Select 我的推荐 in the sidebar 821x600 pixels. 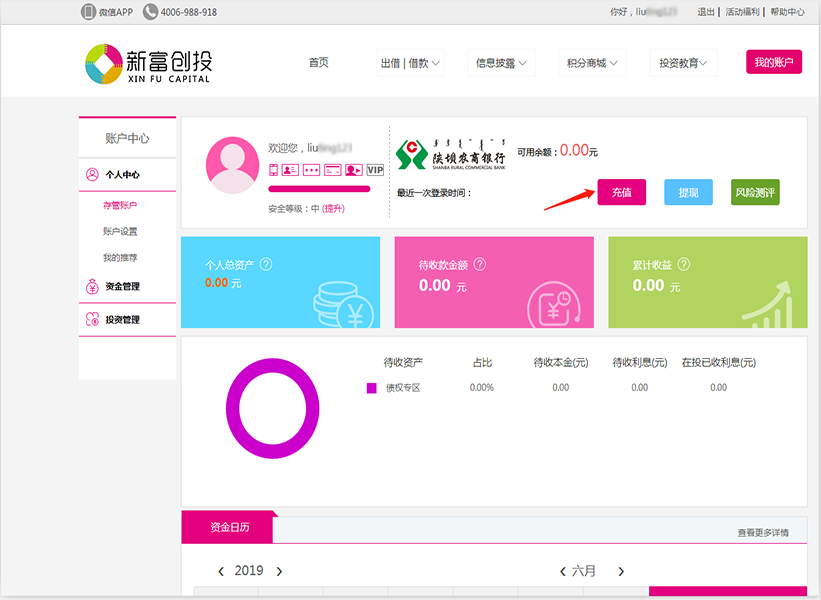click(x=120, y=258)
